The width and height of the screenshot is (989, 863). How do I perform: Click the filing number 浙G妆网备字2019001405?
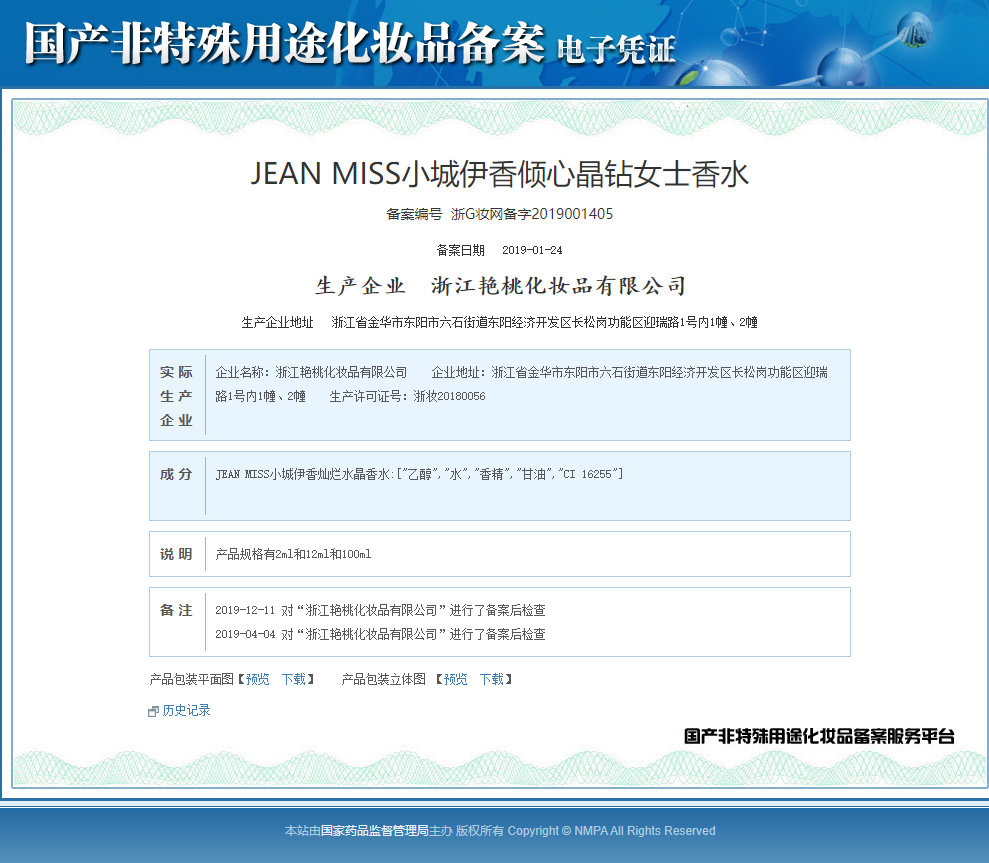coord(532,214)
